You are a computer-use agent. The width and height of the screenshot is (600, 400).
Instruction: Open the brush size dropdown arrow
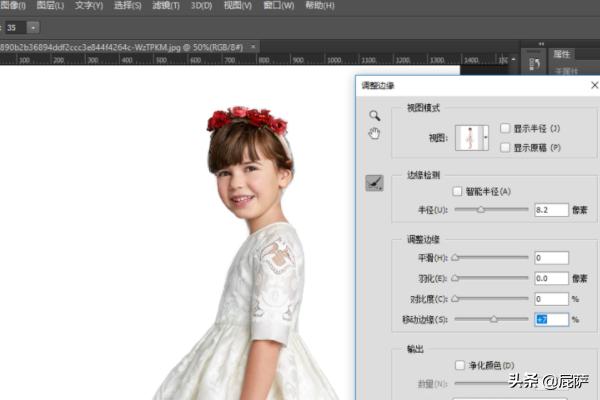34,27
